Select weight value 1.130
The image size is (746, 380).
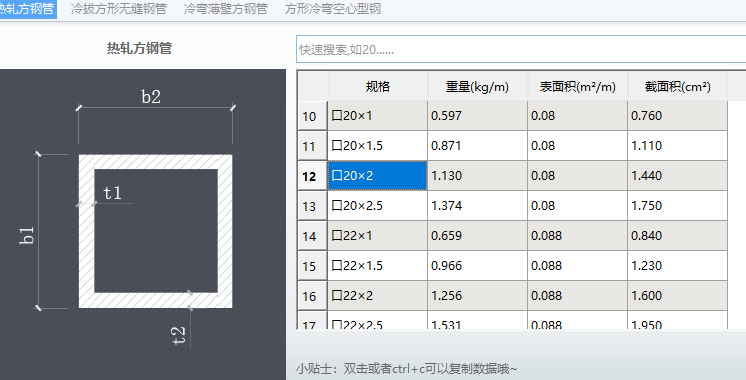click(x=478, y=175)
